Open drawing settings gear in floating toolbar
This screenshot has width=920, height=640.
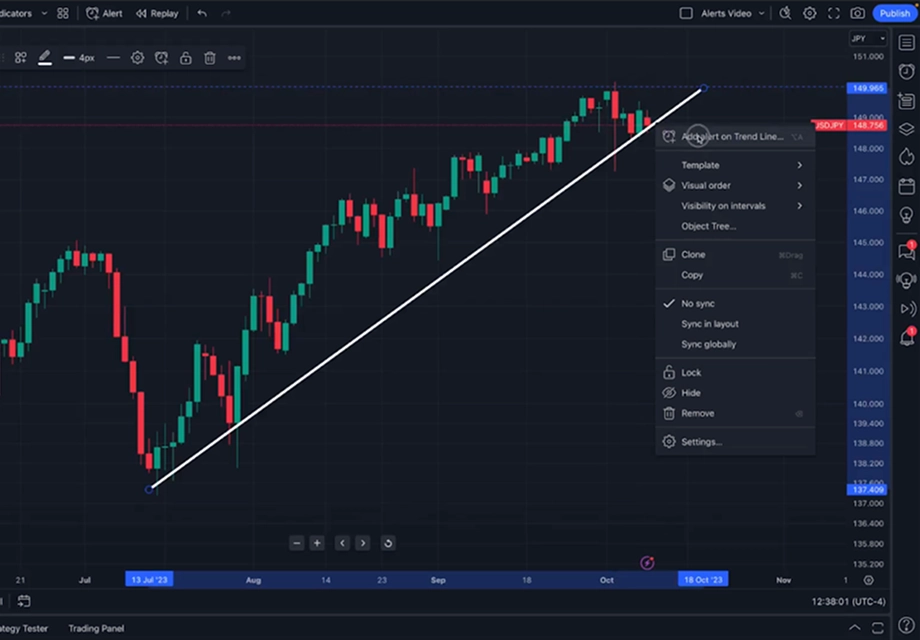pyautogui.click(x=137, y=57)
